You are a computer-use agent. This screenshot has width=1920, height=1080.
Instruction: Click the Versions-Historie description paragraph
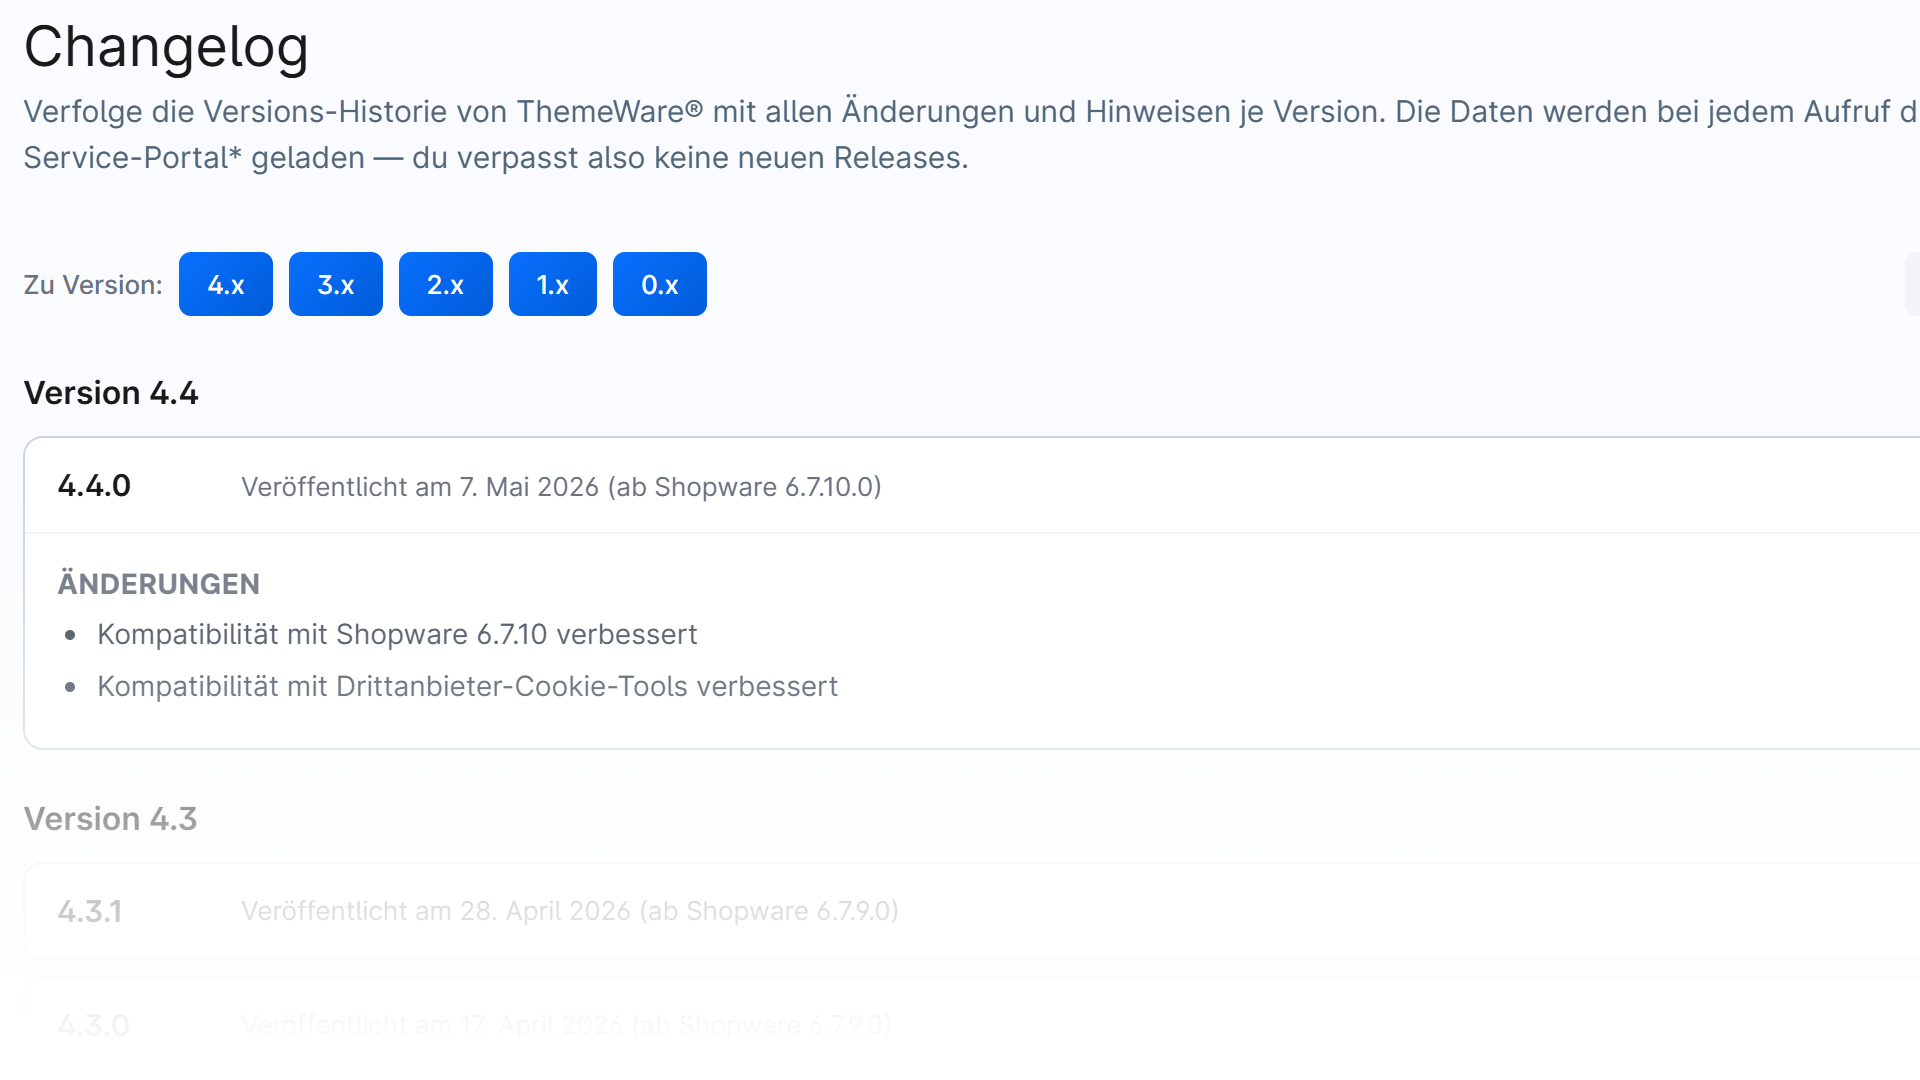click(x=971, y=134)
